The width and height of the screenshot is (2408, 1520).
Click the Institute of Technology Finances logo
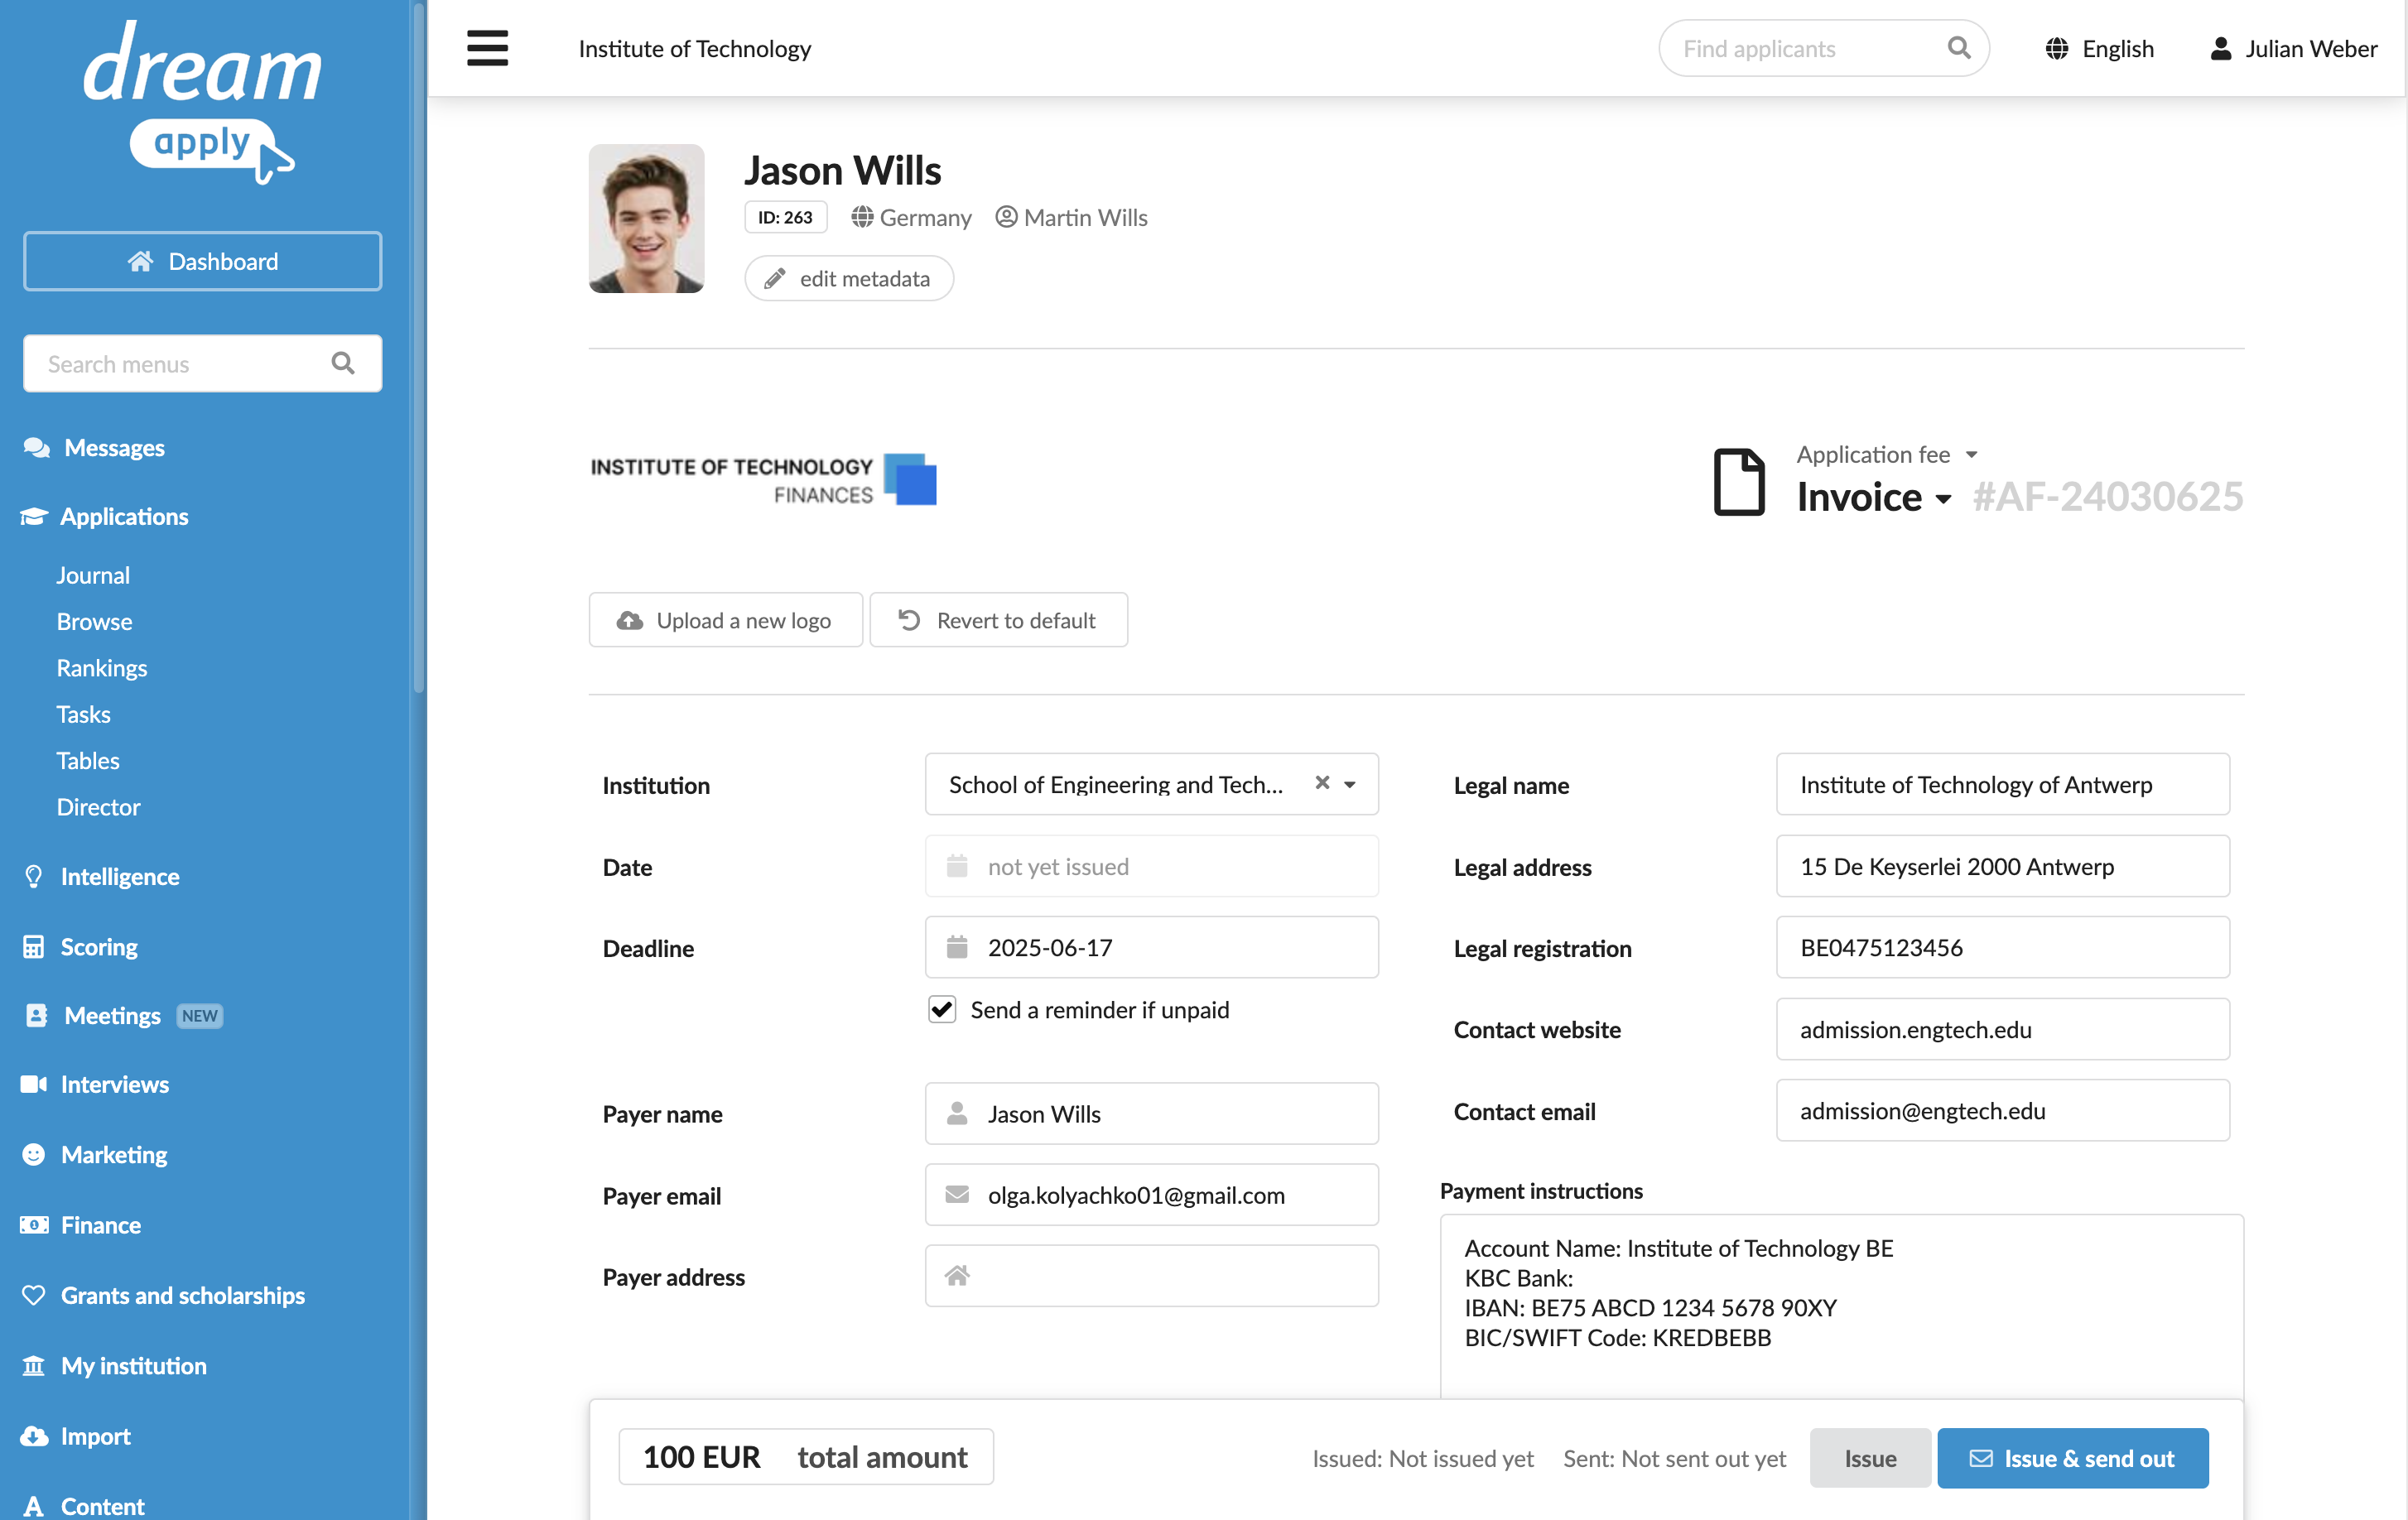coord(763,480)
